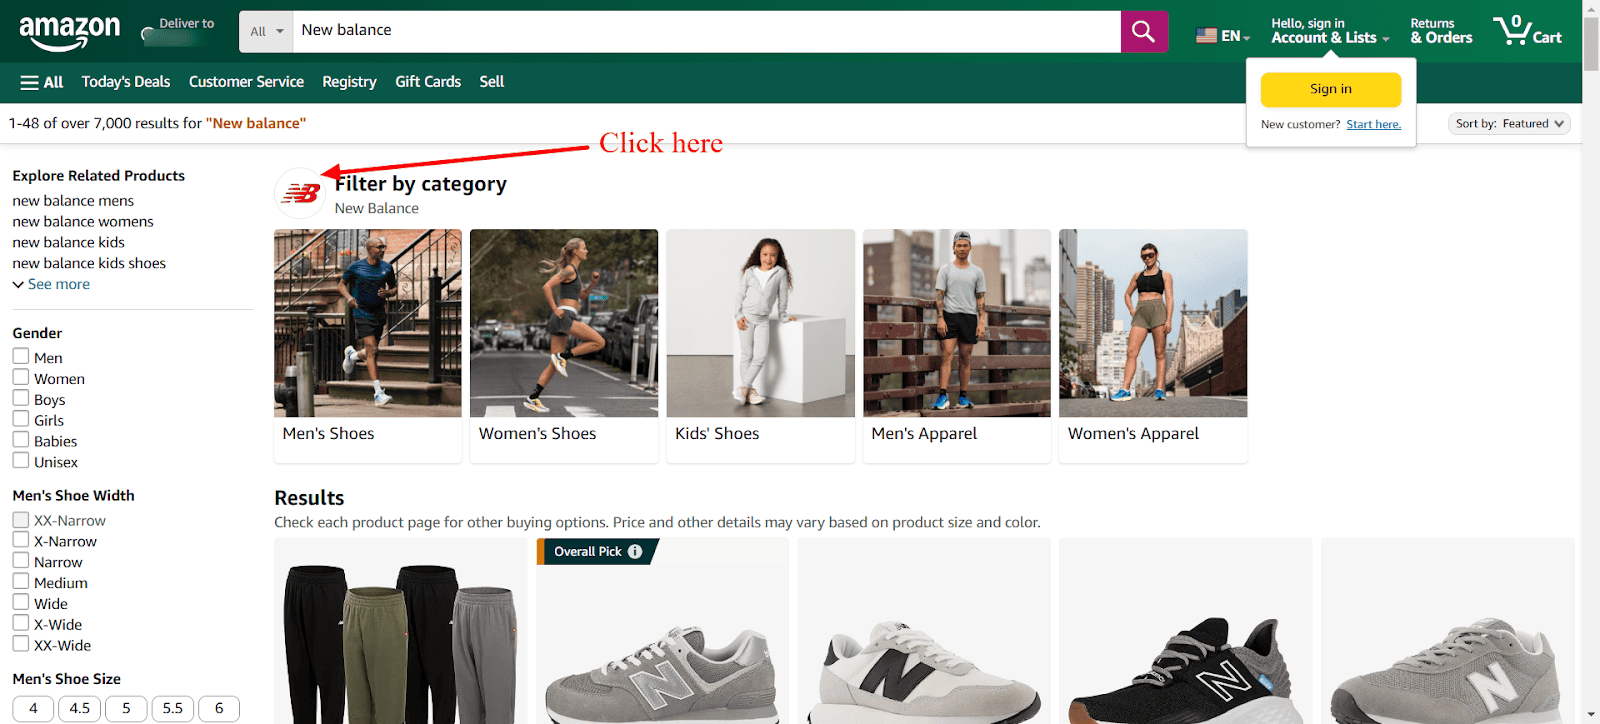Open Returns & Orders
Image resolution: width=1600 pixels, height=724 pixels.
point(1441,32)
